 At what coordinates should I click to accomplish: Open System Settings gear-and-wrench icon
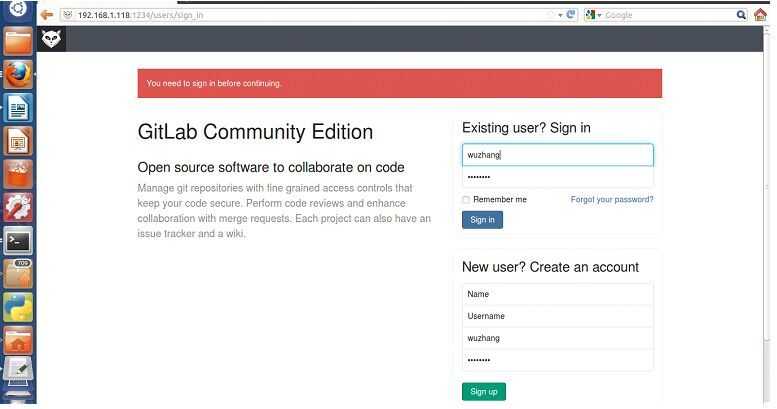tap(18, 207)
